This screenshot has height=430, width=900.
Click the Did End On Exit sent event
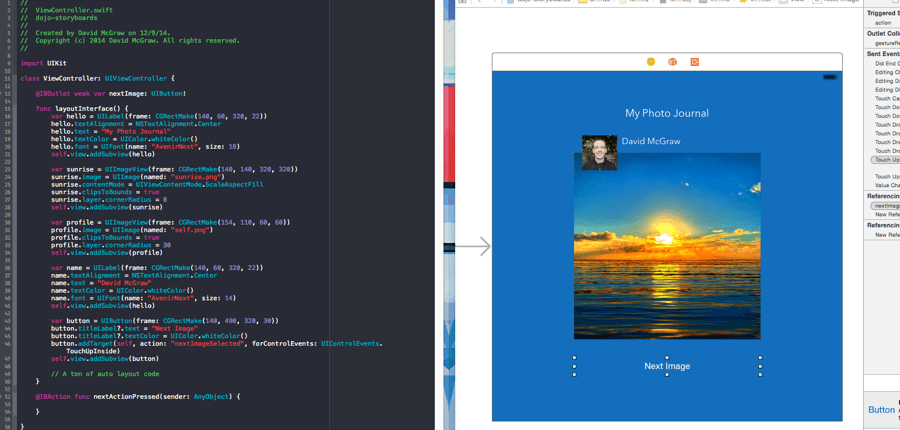886,63
